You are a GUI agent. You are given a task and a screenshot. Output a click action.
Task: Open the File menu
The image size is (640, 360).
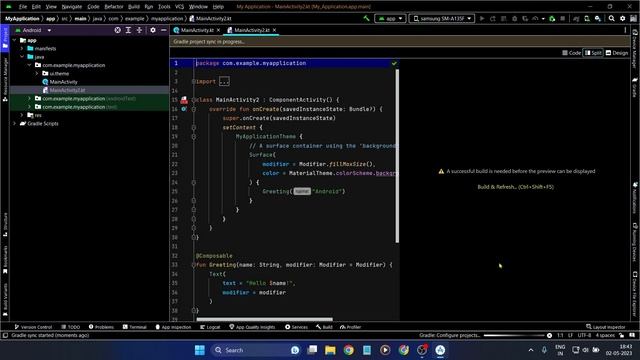click(x=23, y=7)
